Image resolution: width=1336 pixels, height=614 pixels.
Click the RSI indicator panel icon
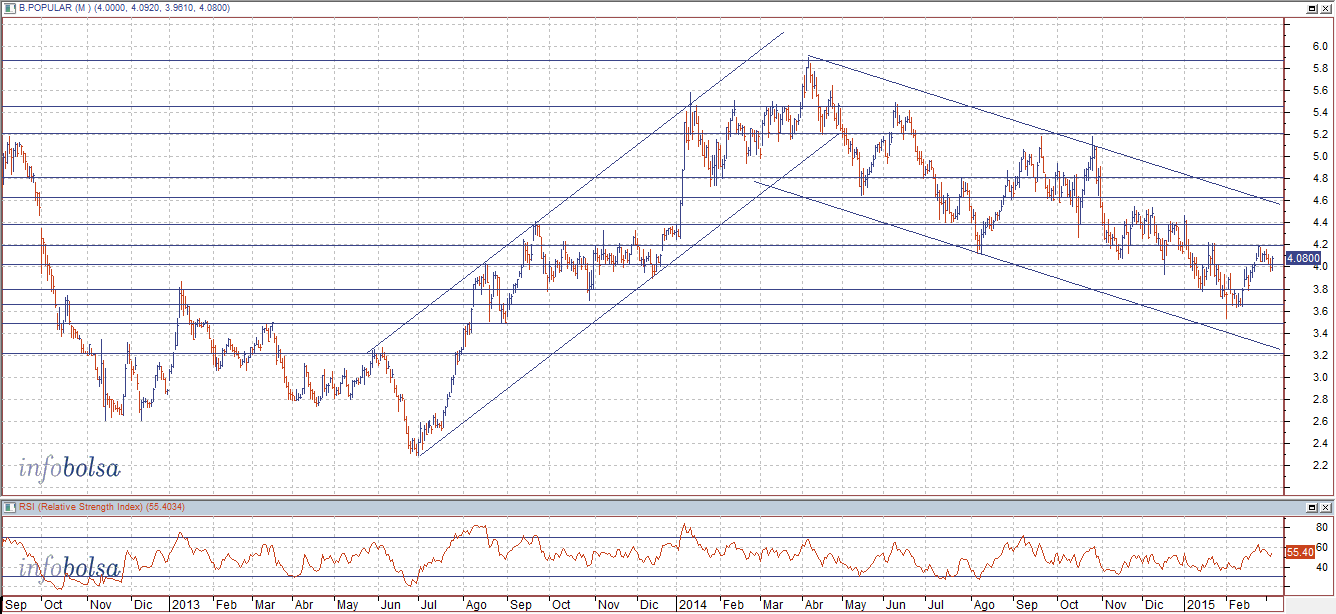10,507
